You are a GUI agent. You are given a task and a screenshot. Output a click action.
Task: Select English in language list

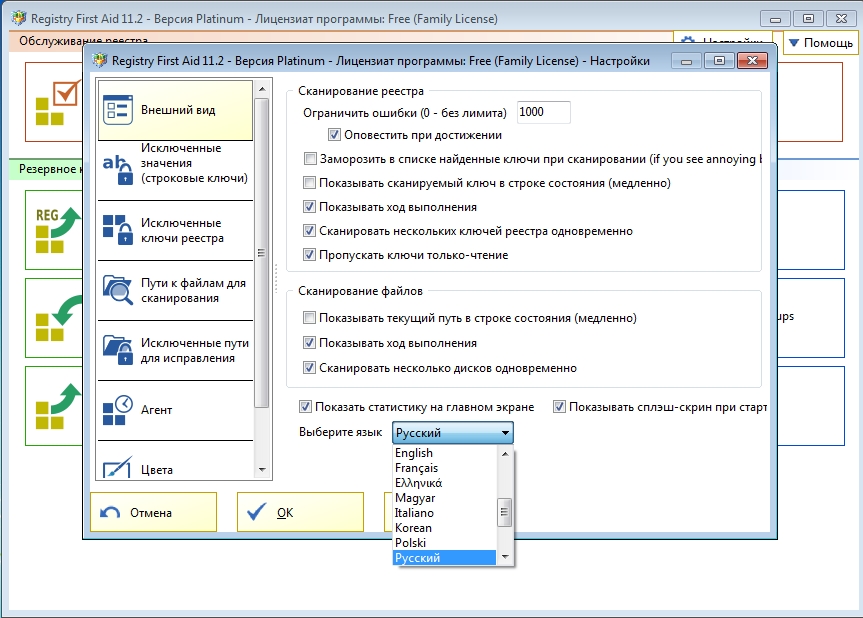(444, 453)
